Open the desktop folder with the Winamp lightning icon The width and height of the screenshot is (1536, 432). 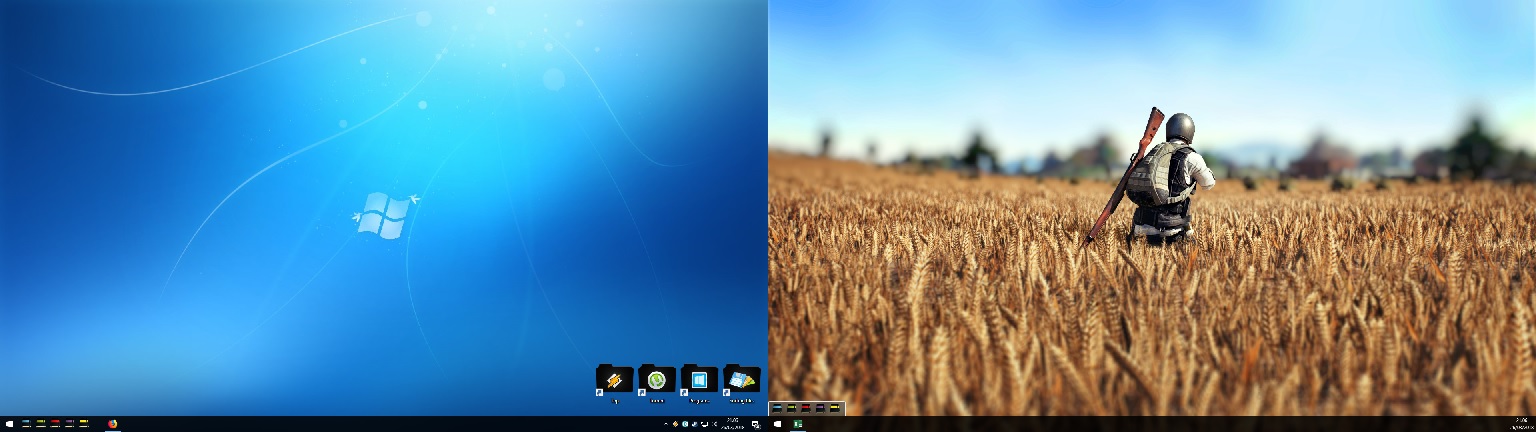[x=614, y=380]
